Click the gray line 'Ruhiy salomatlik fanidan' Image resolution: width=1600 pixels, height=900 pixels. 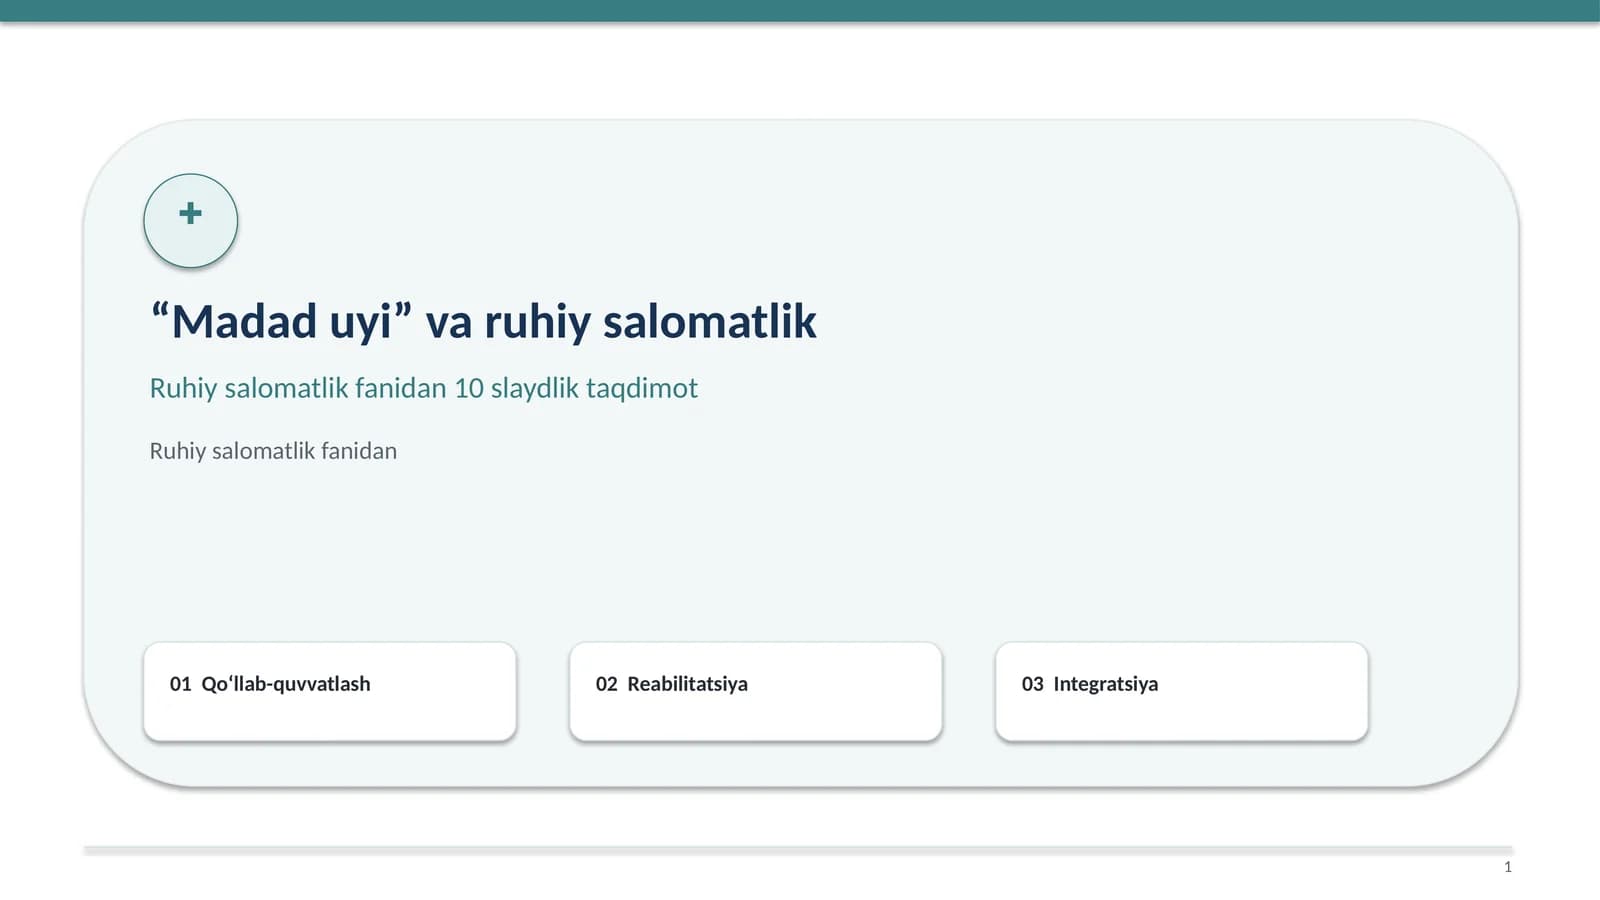pos(273,451)
